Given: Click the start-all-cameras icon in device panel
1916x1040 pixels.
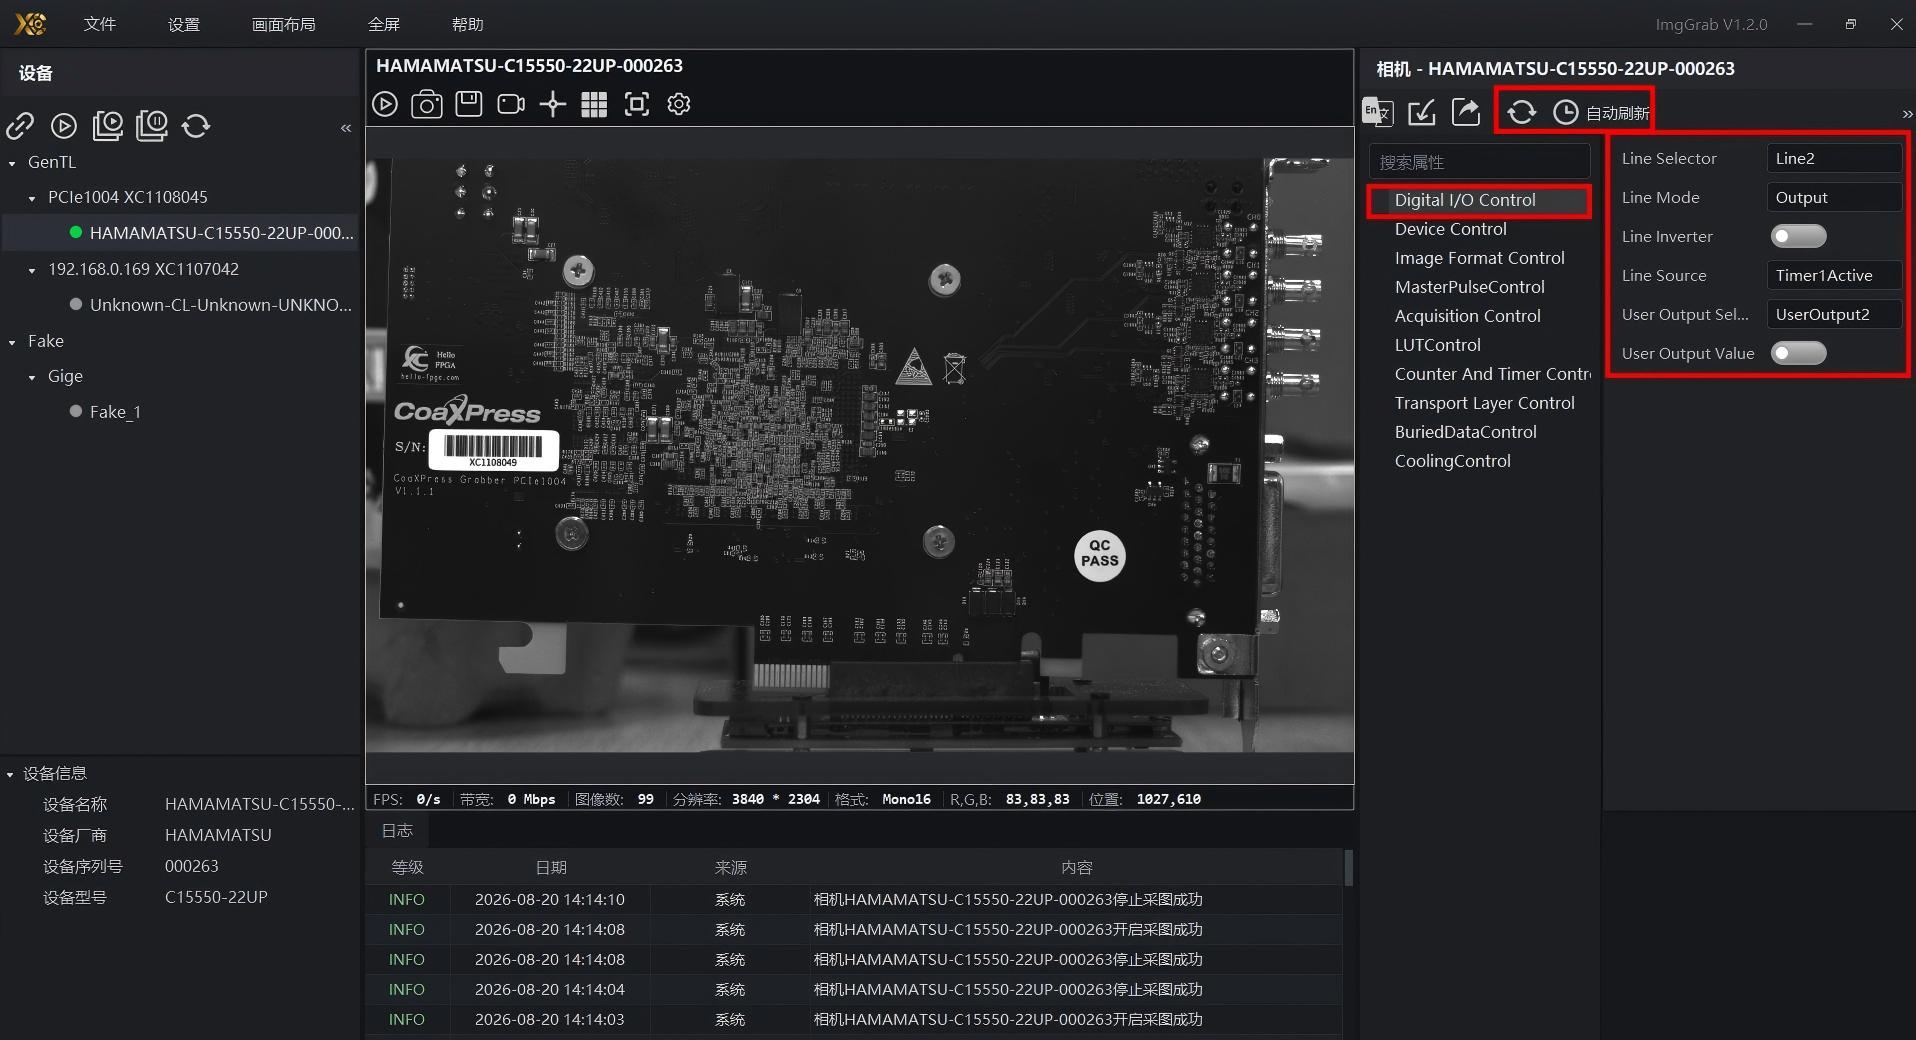Looking at the screenshot, I should coord(108,125).
